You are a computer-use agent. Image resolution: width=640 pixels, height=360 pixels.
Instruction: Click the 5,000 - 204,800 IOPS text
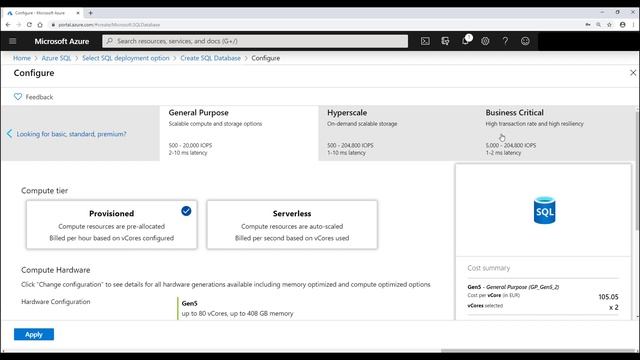pyautogui.click(x=511, y=145)
